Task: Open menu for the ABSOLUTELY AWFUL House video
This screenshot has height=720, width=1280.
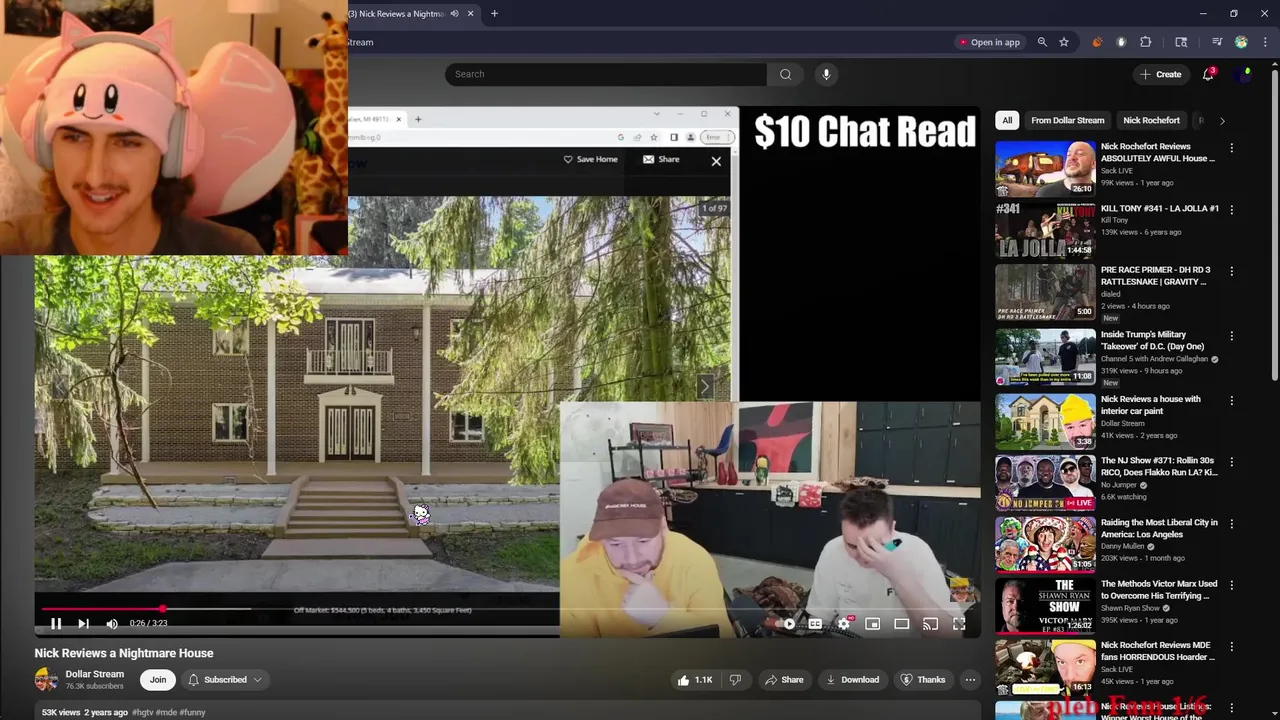Action: (1231, 148)
